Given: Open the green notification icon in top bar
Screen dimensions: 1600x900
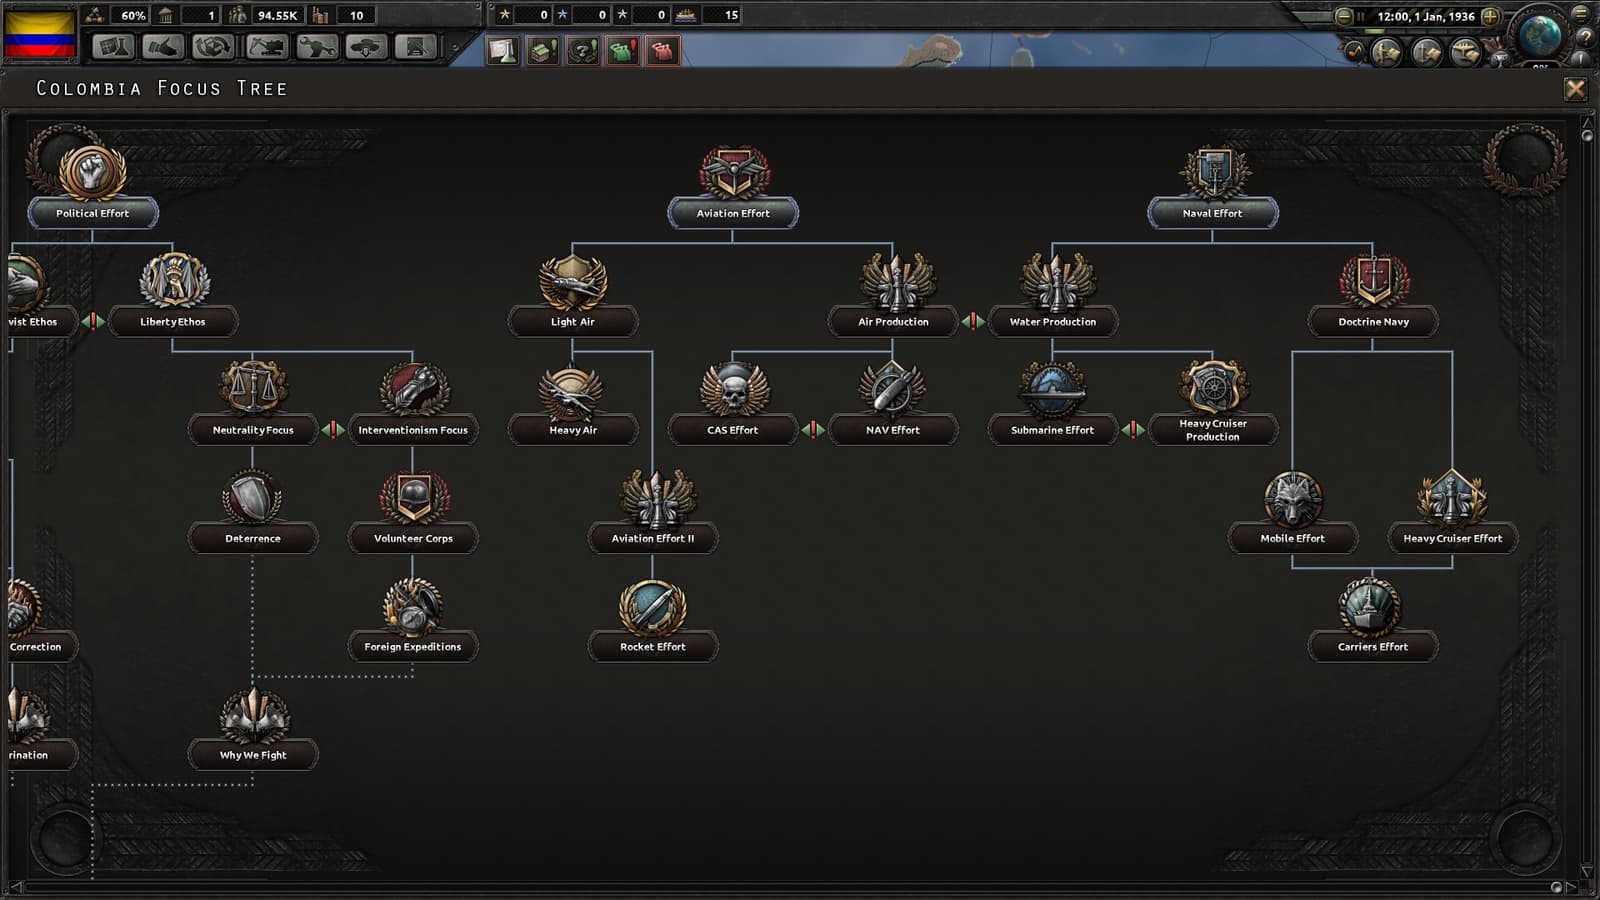Looking at the screenshot, I should point(622,50).
